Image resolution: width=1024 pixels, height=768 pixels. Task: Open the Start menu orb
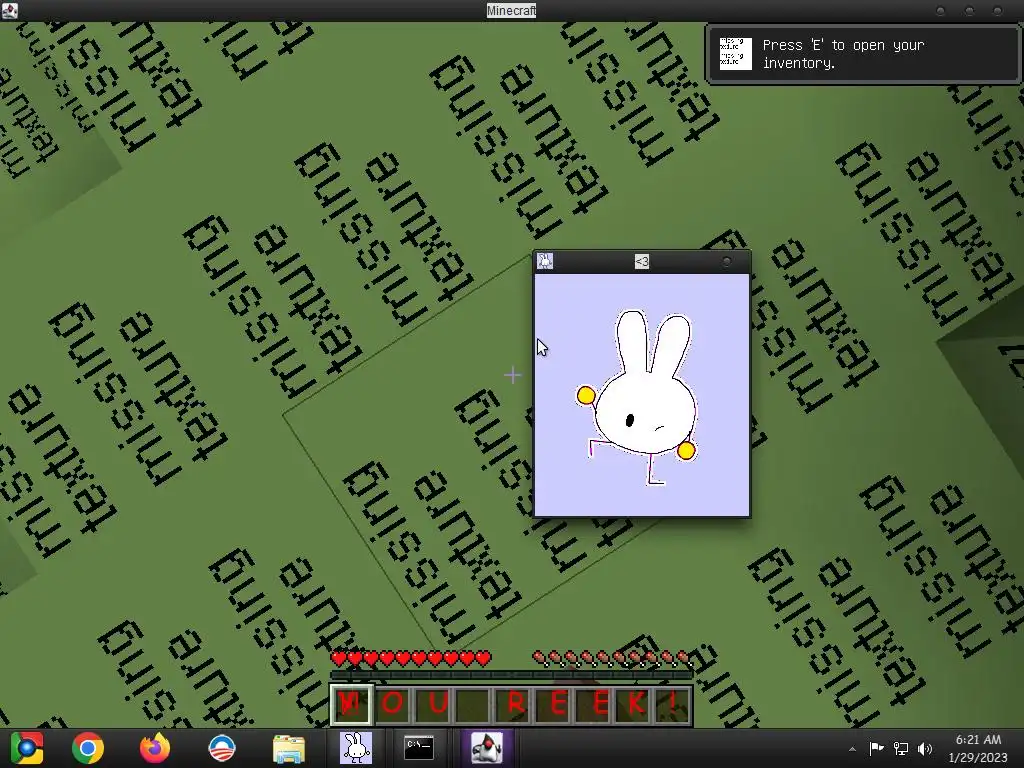coord(26,748)
